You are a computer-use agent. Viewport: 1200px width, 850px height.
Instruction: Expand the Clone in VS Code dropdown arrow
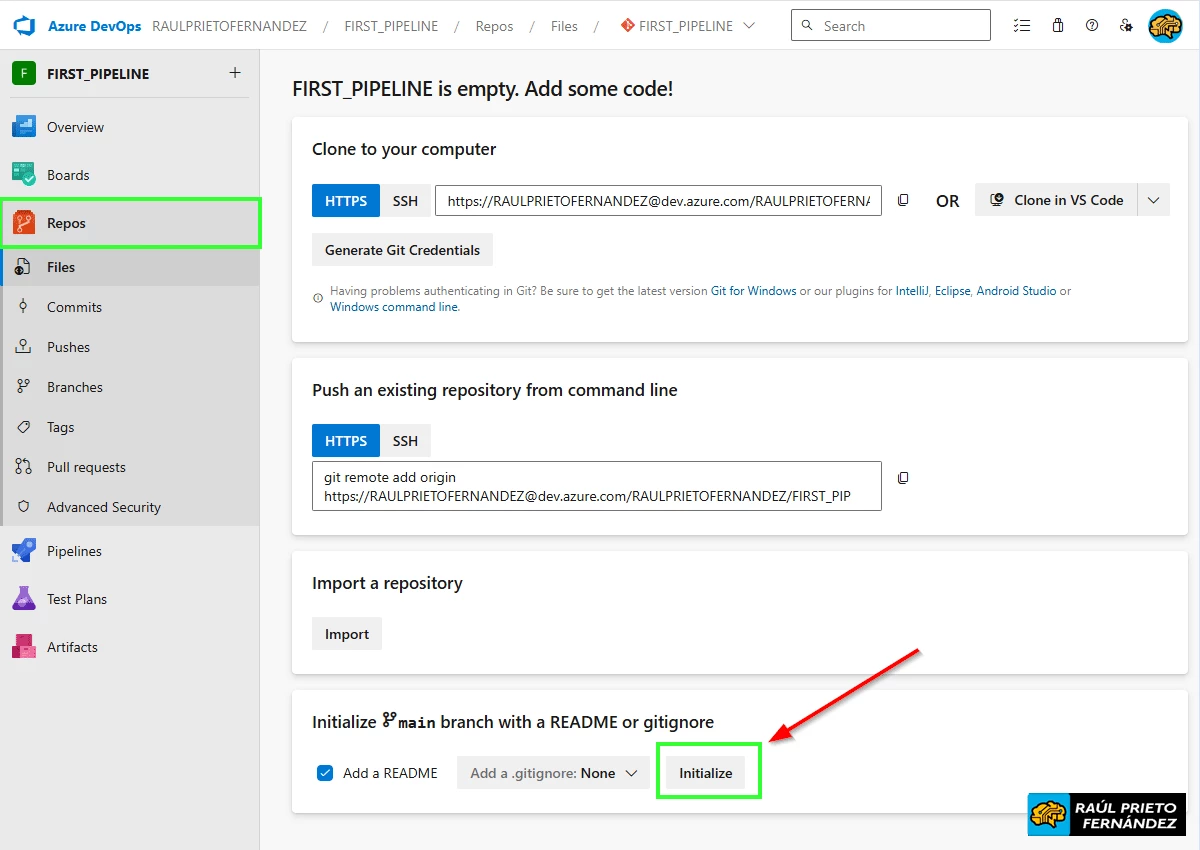point(1153,199)
